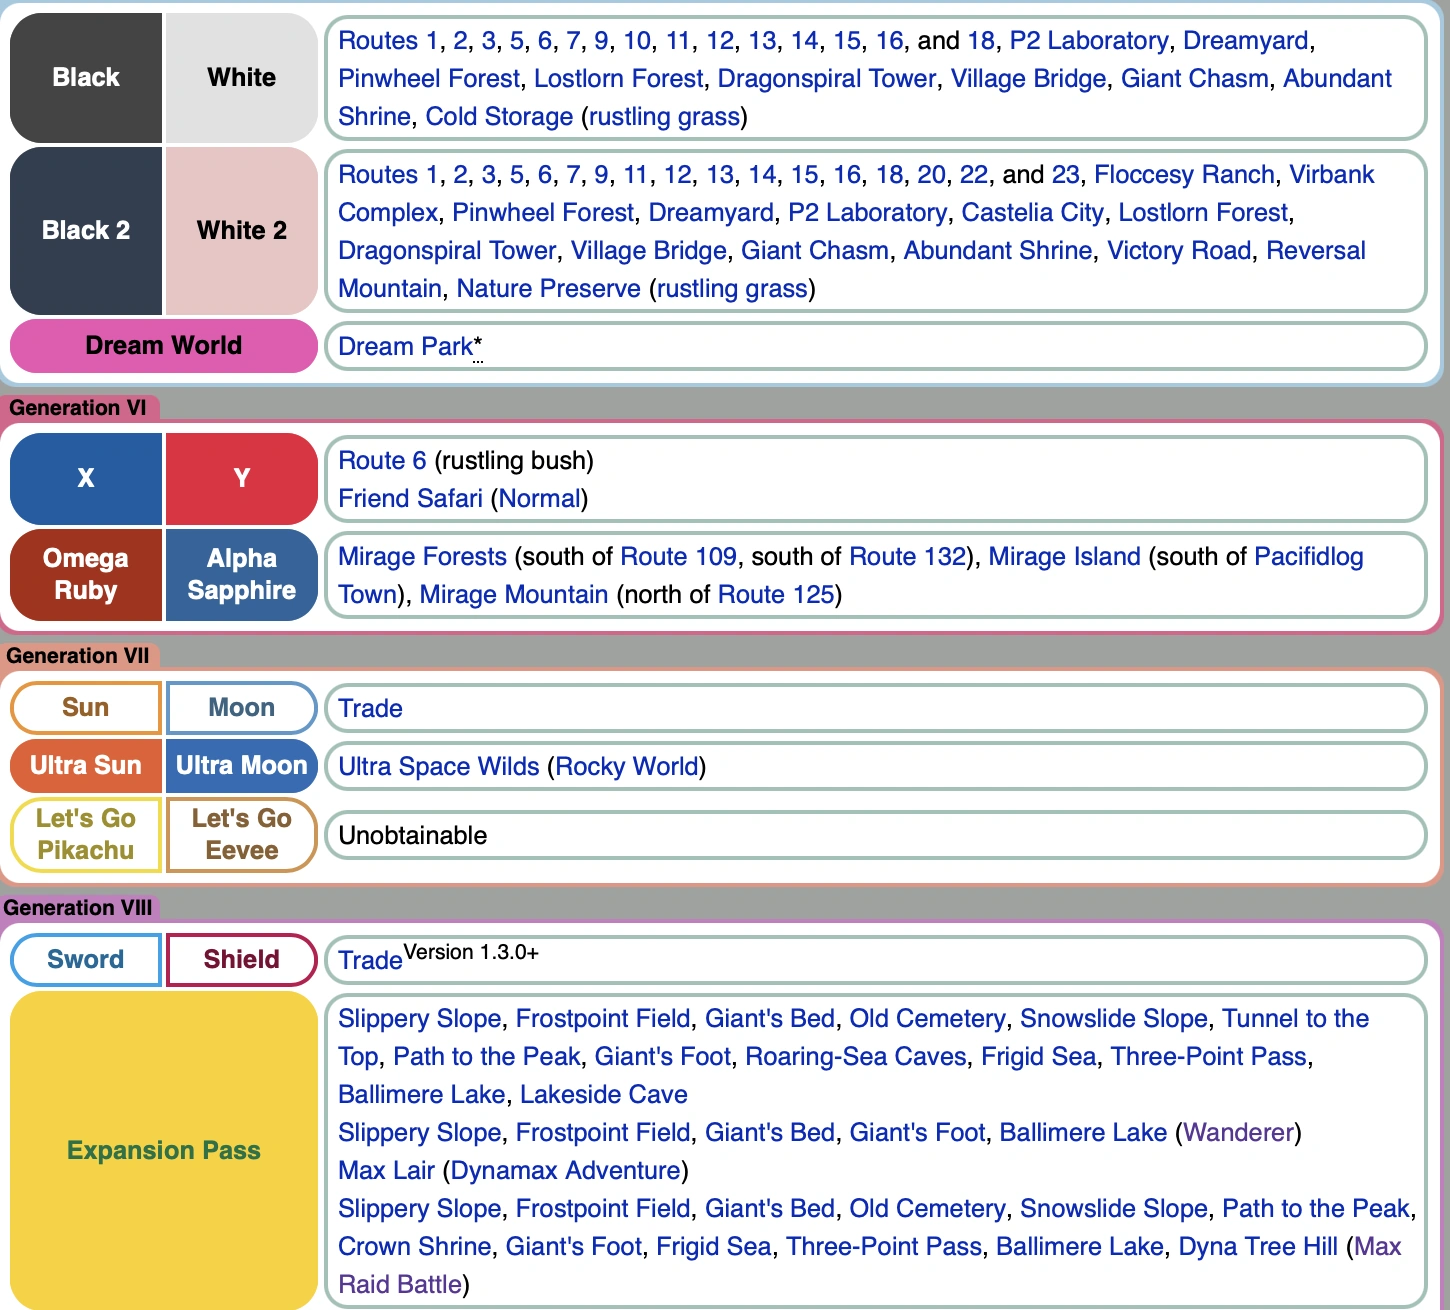This screenshot has width=1450, height=1310.
Task: Open the Castelia City link
Action: point(1032,213)
